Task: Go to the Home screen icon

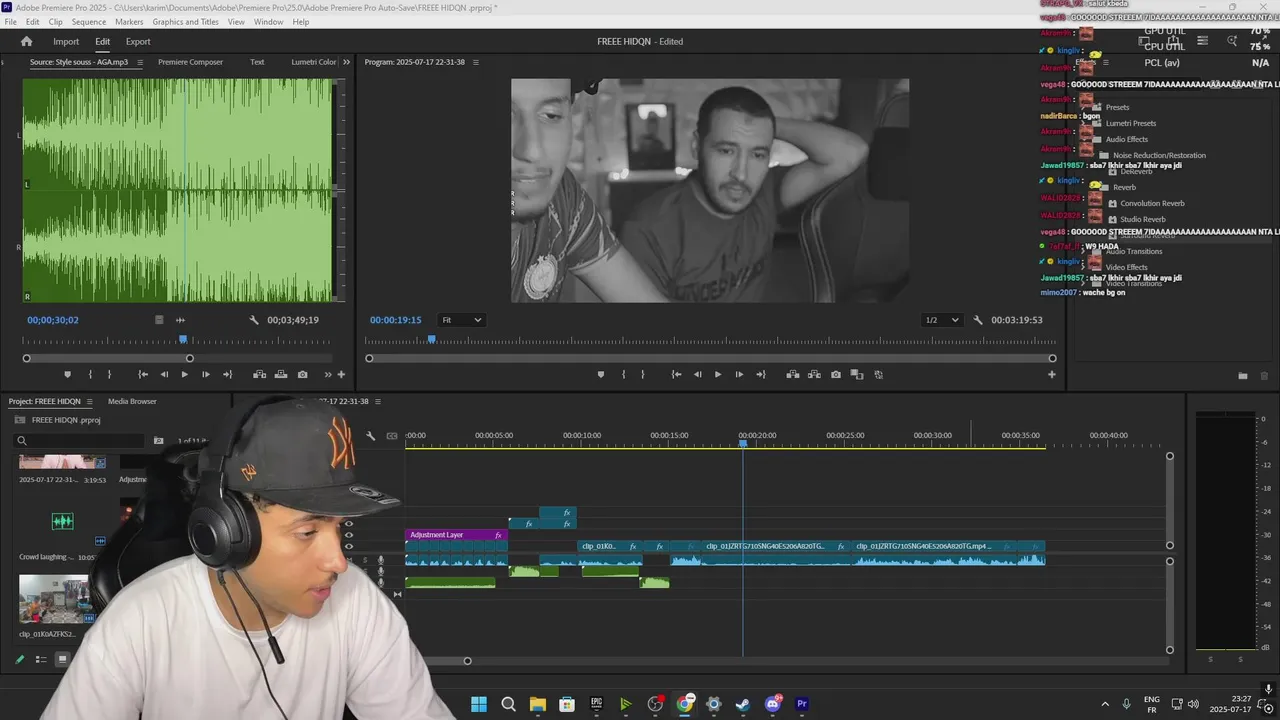Action: pos(26,41)
